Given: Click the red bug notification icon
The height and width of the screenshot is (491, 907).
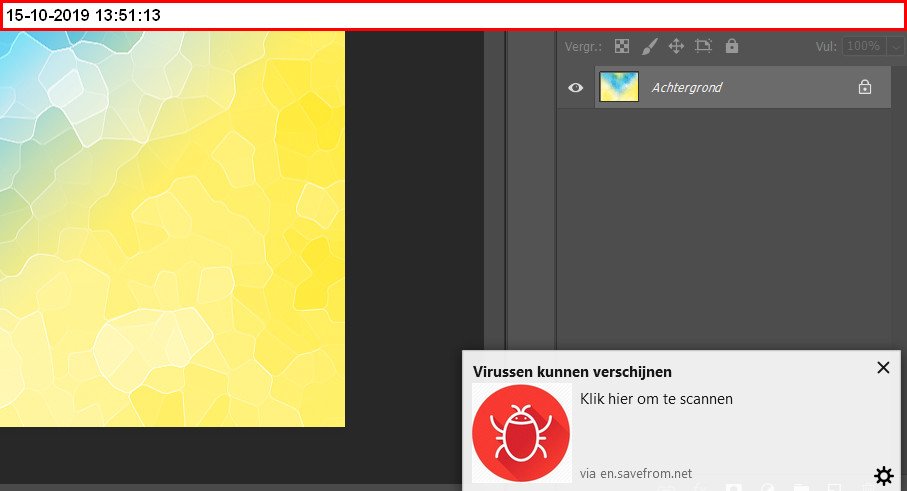Looking at the screenshot, I should point(521,433).
